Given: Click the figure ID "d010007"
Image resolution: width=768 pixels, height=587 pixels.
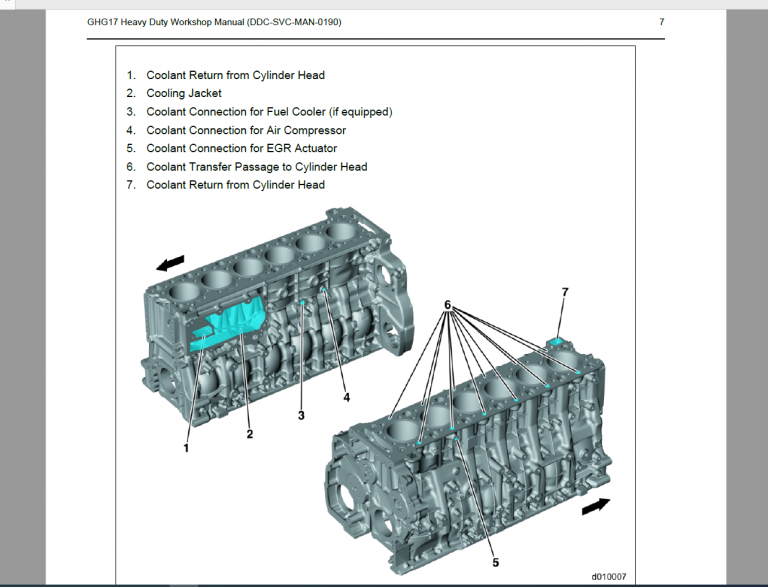Looking at the screenshot, I should point(609,577).
